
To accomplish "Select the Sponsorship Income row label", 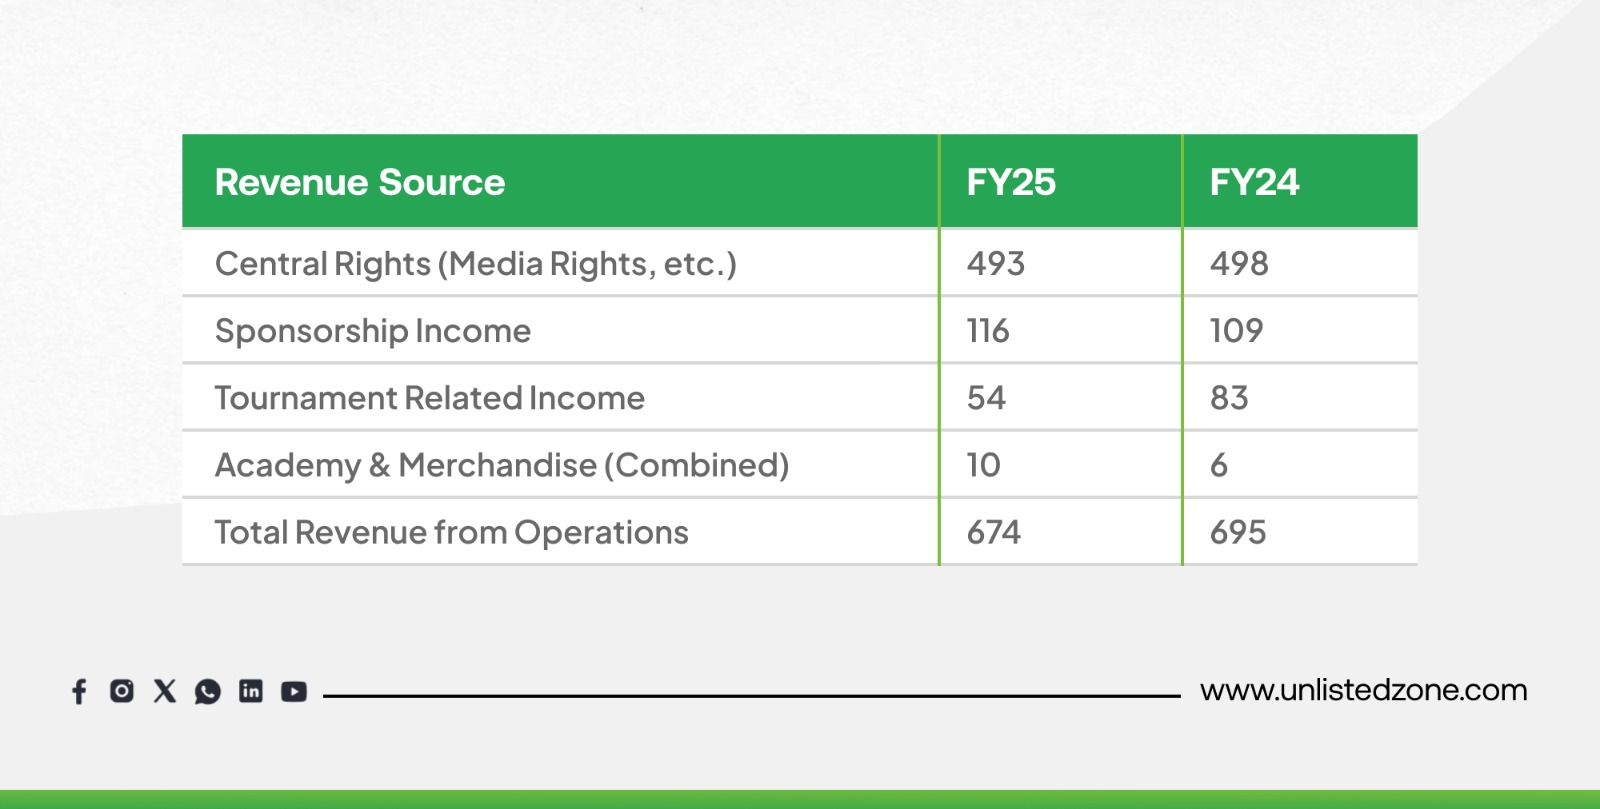I will 373,331.
